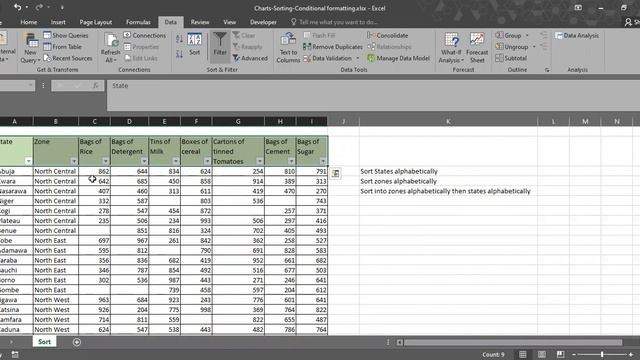Open Outline dialog launcher
This screenshot has width=640, height=360.
coord(547,70)
